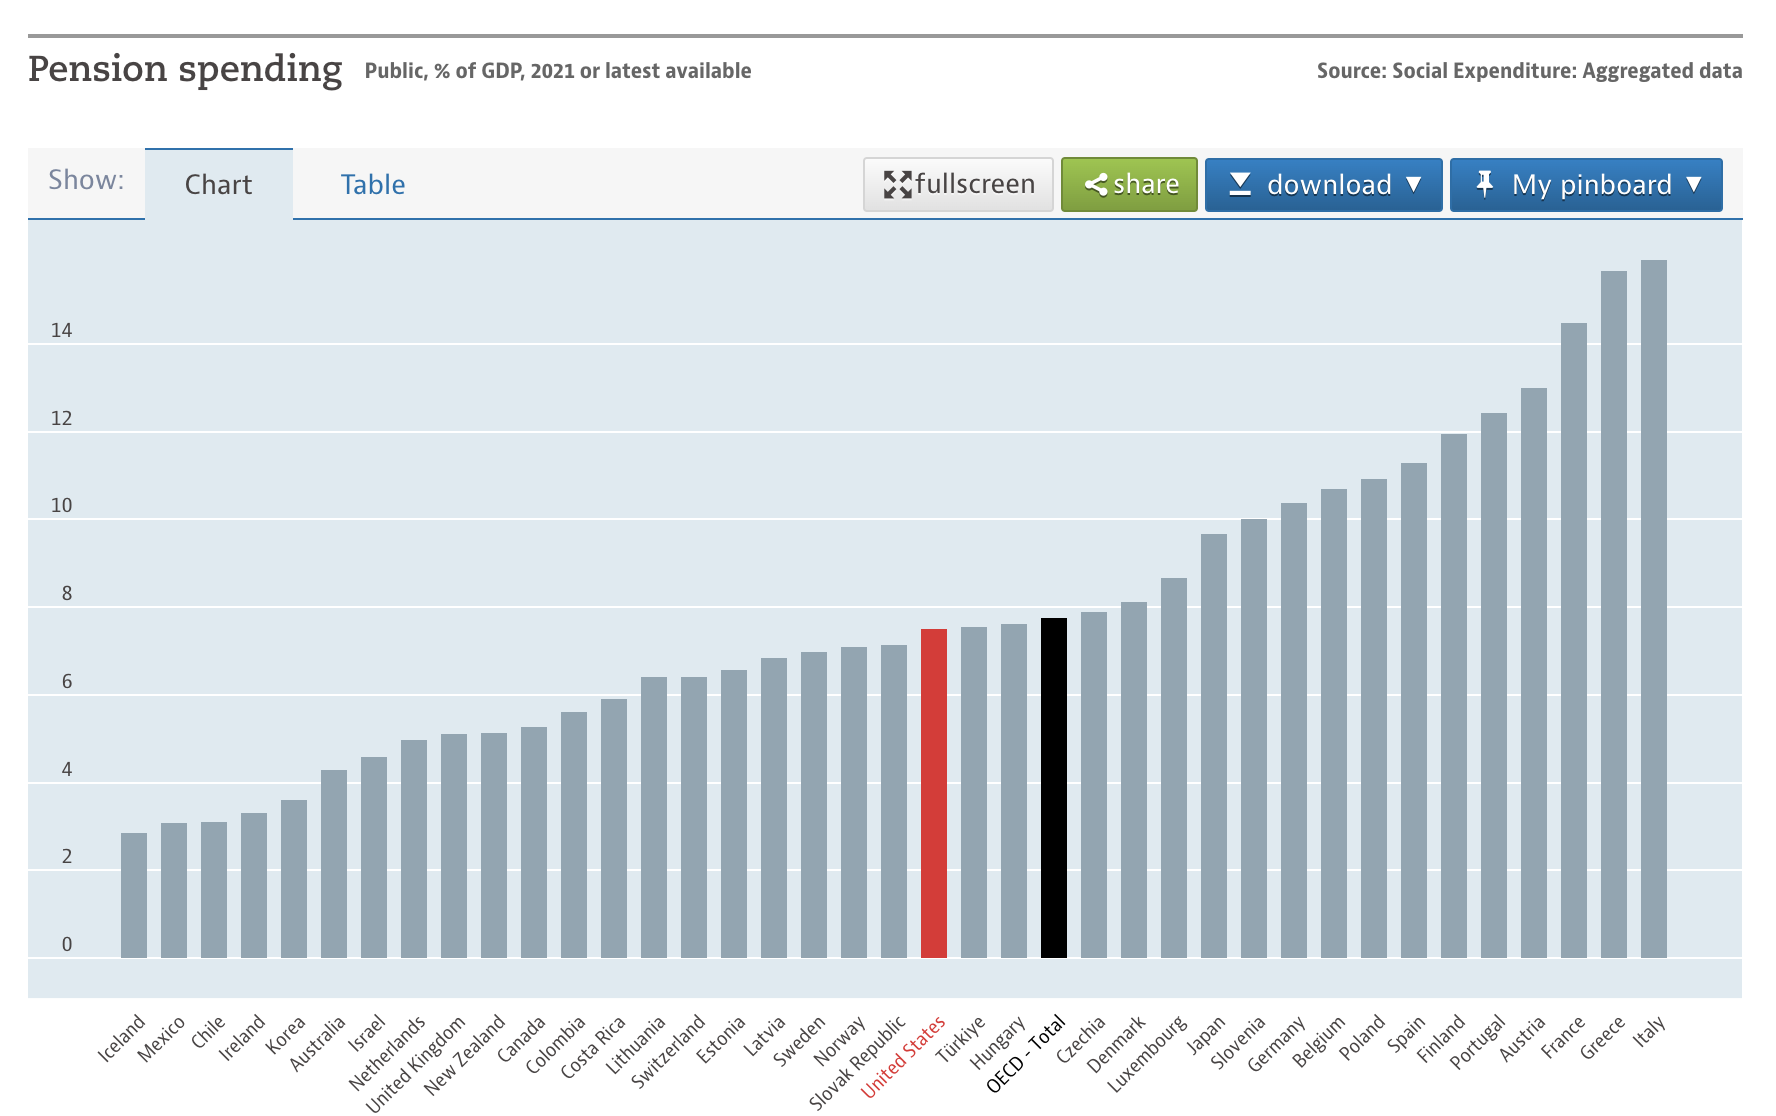Switch to the Table tab

tap(372, 185)
